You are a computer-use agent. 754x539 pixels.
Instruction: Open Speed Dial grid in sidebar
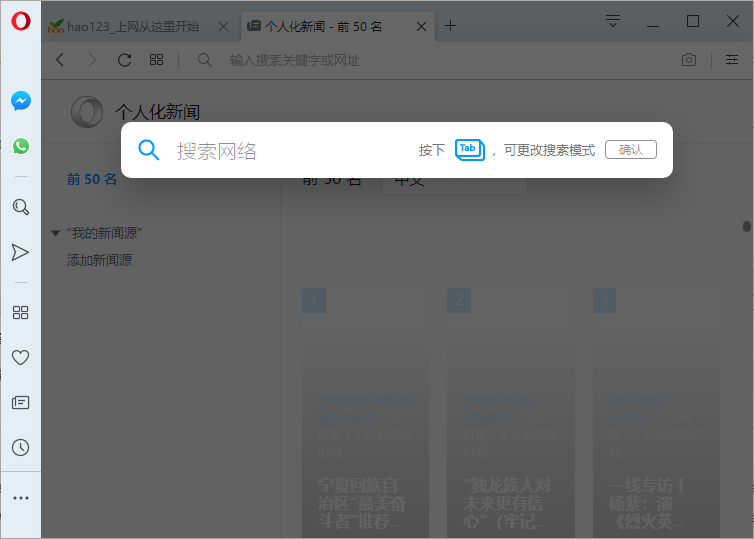point(20,313)
